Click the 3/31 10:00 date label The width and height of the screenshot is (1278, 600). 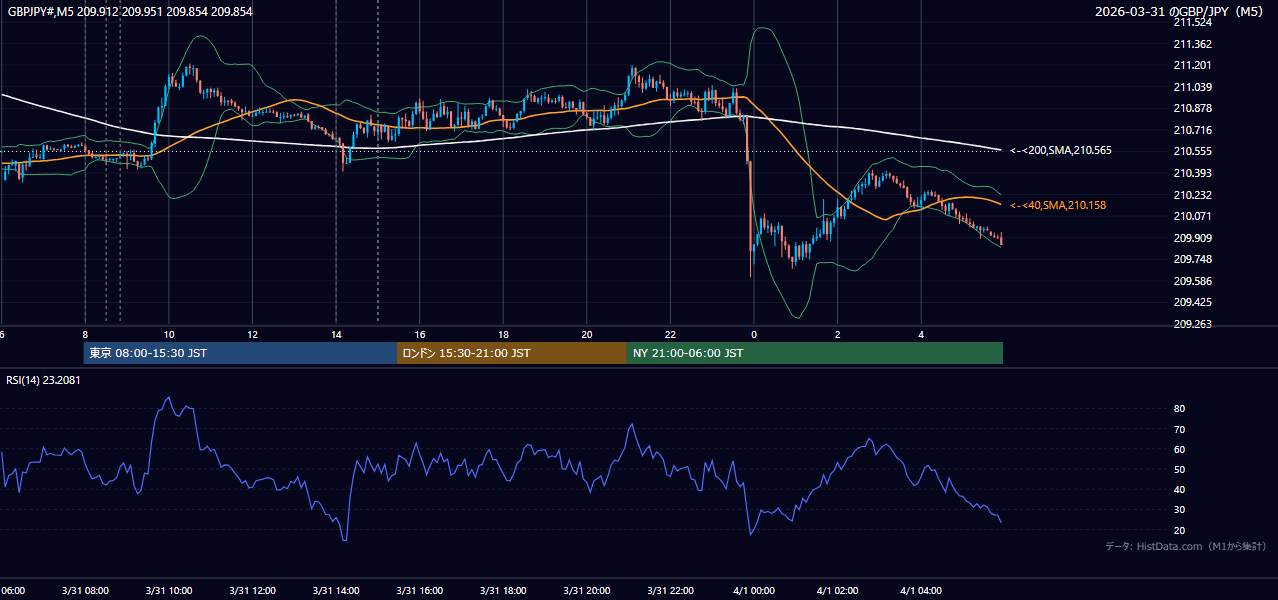click(x=169, y=591)
